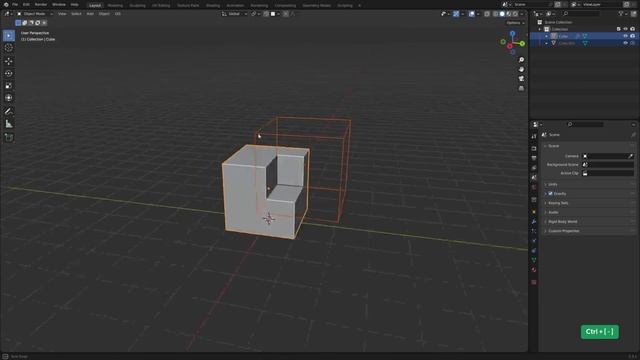Select the Select Box tool

pyautogui.click(x=9, y=36)
